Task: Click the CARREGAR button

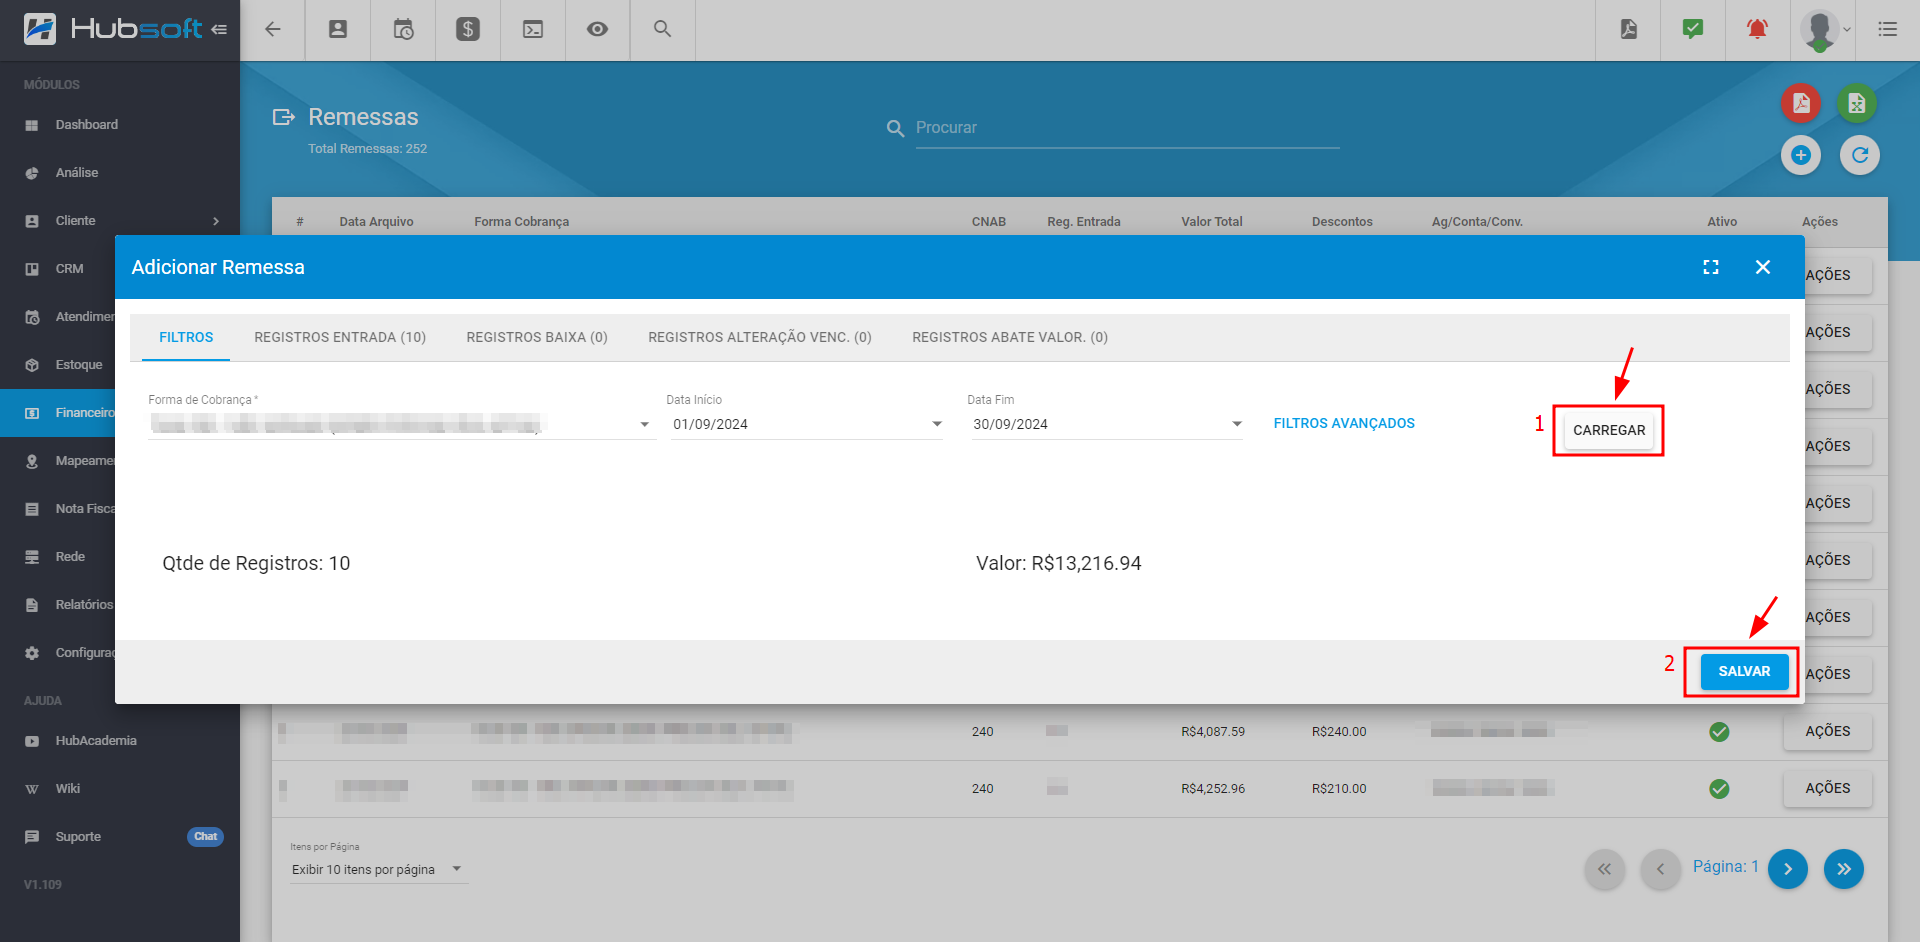Action: click(x=1609, y=430)
